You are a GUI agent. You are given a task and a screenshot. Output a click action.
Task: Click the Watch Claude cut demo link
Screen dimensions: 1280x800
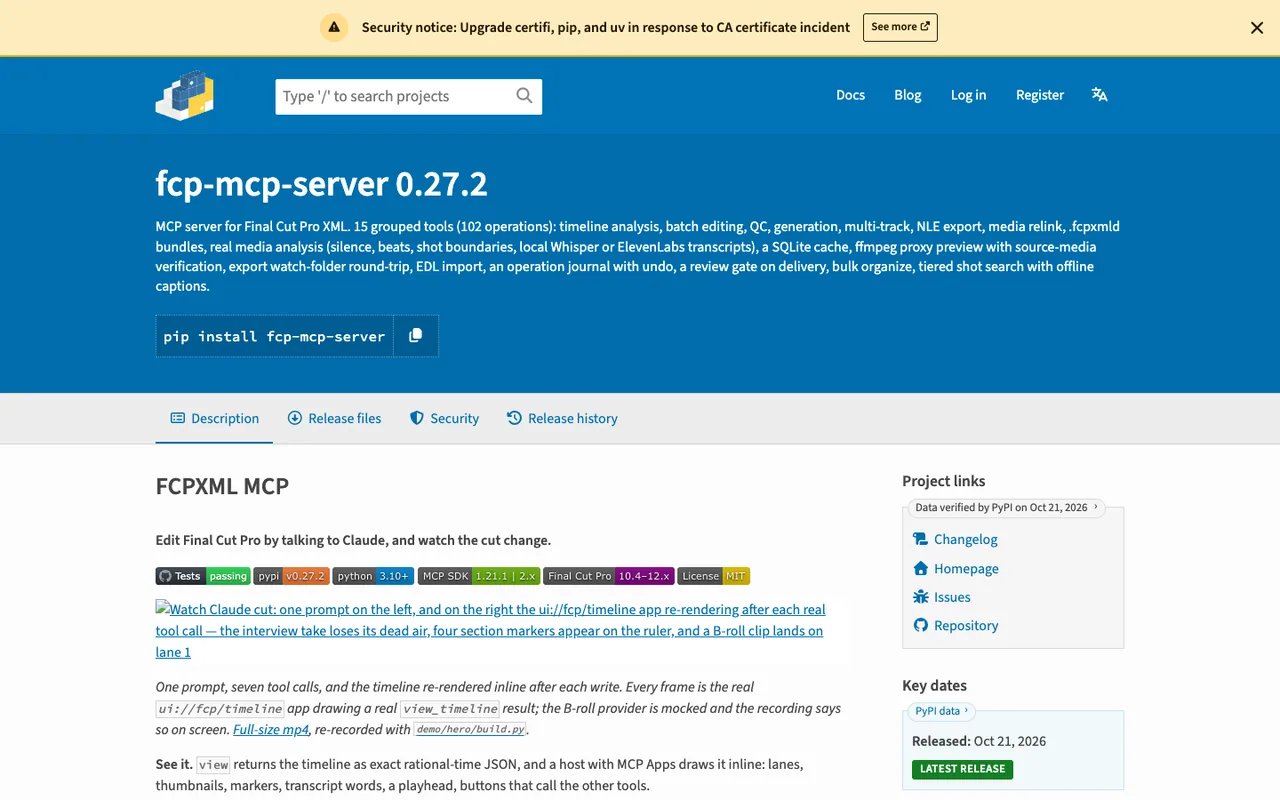point(490,630)
